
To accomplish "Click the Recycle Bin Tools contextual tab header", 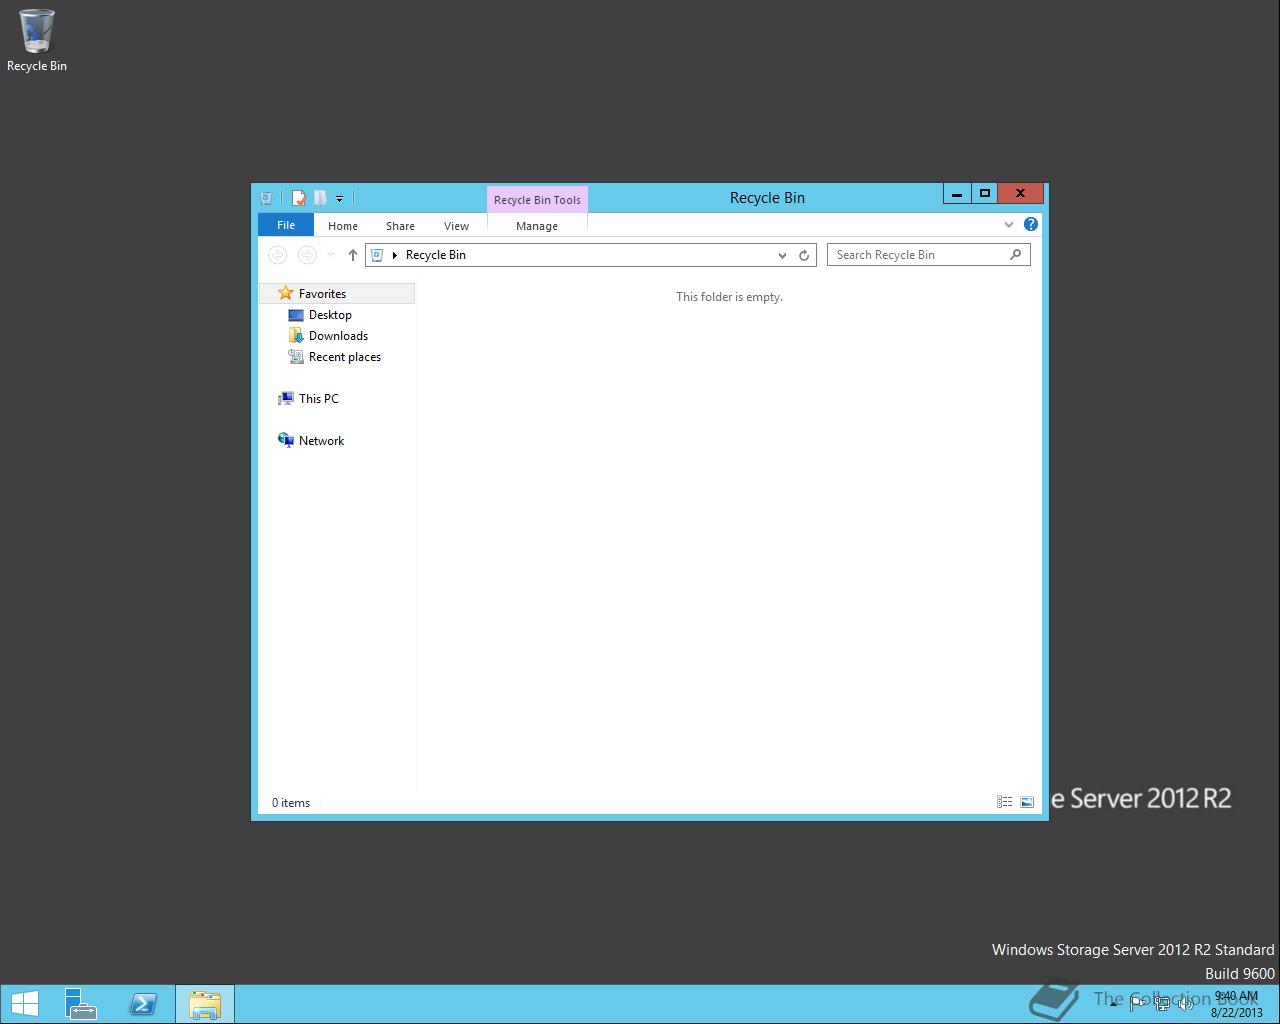I will (537, 200).
